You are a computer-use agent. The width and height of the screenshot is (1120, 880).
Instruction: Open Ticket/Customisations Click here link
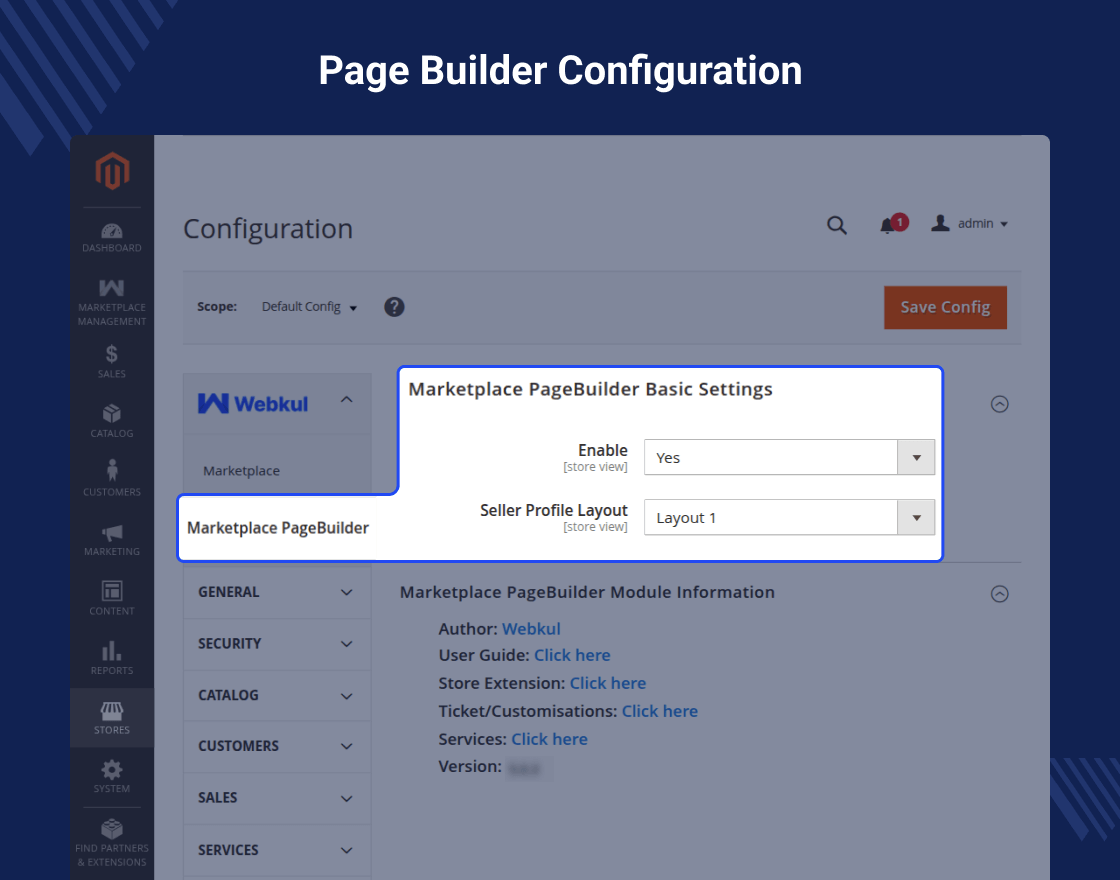coord(659,711)
